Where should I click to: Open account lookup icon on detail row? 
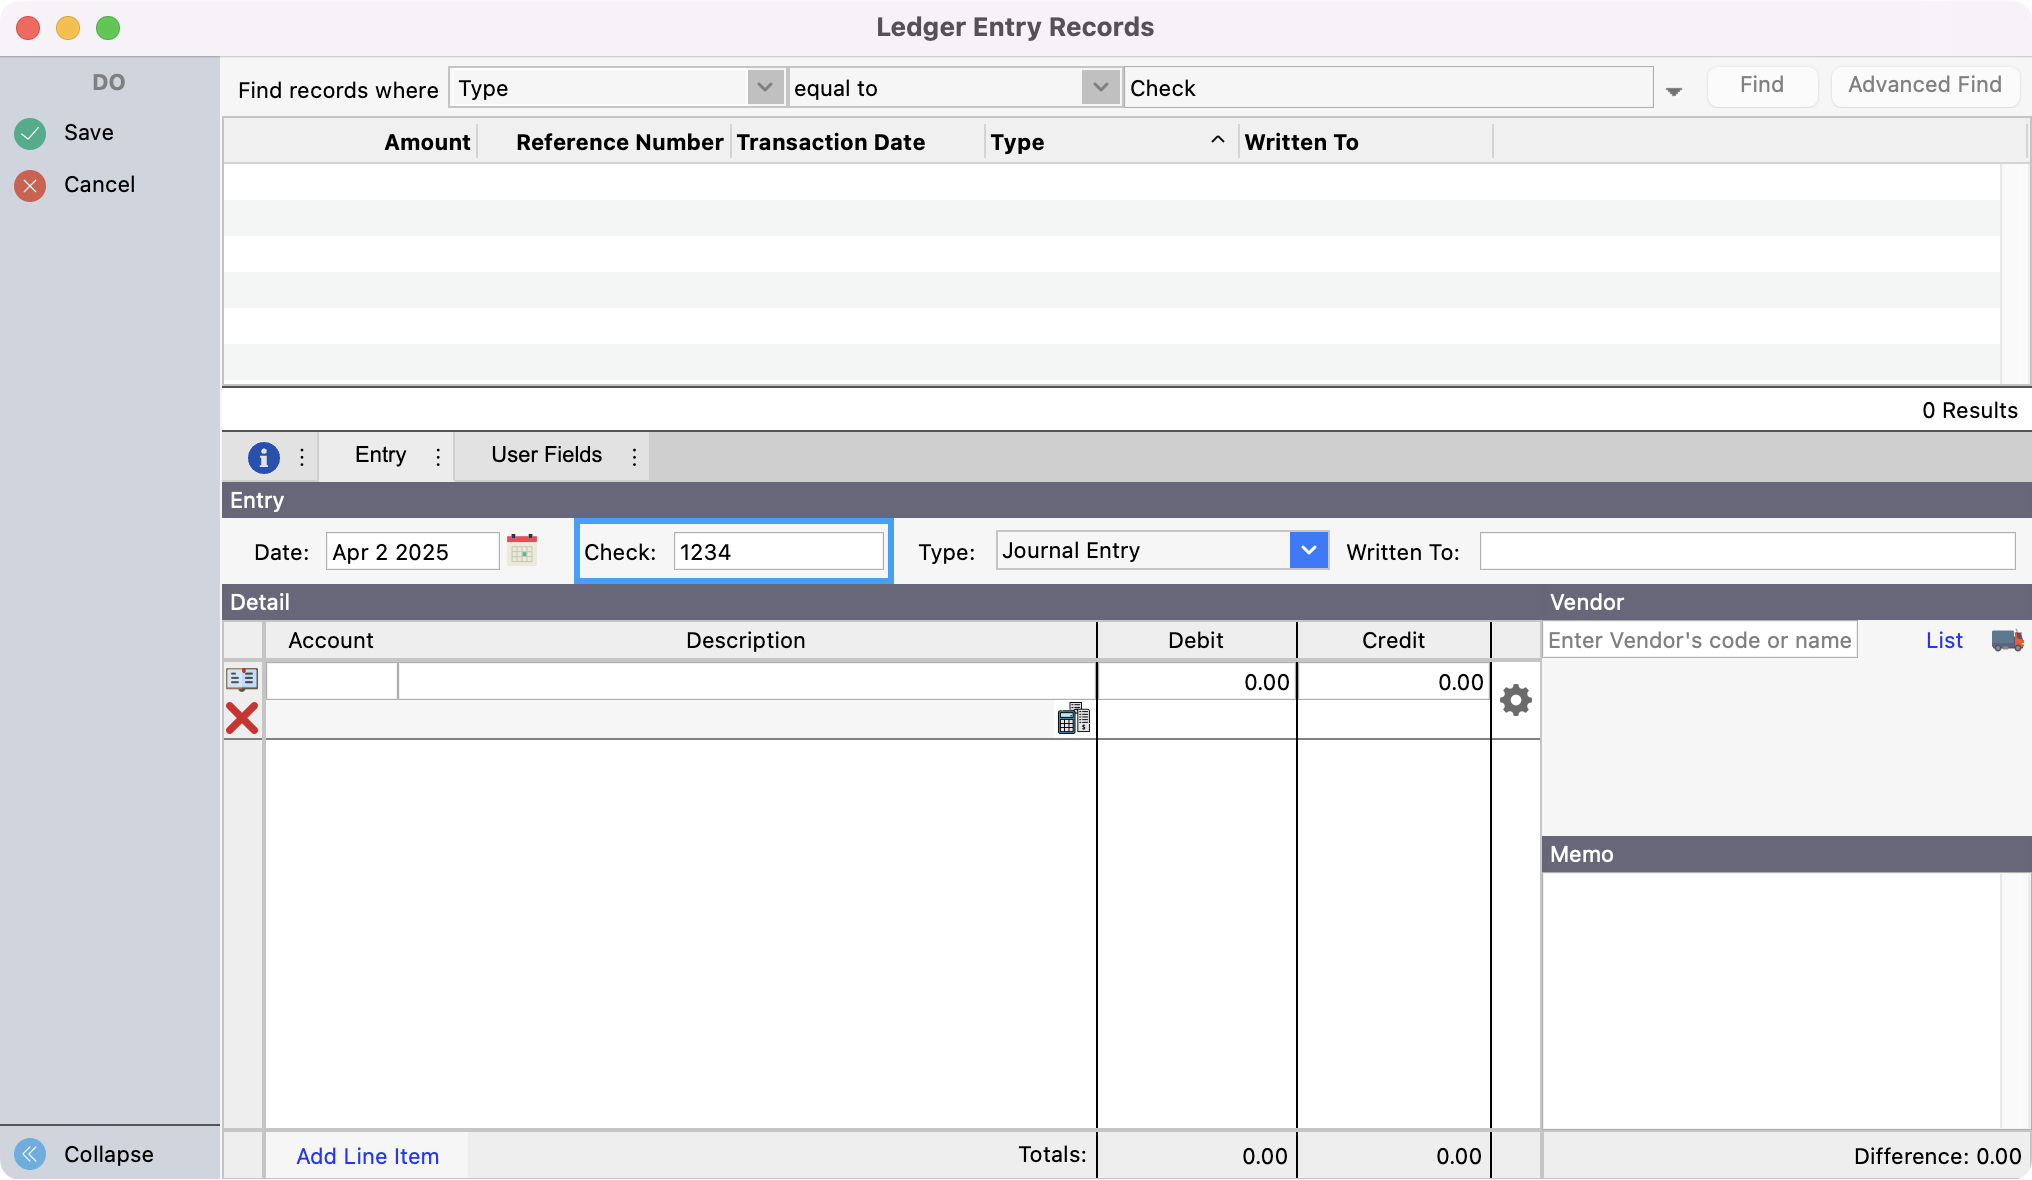pyautogui.click(x=242, y=679)
